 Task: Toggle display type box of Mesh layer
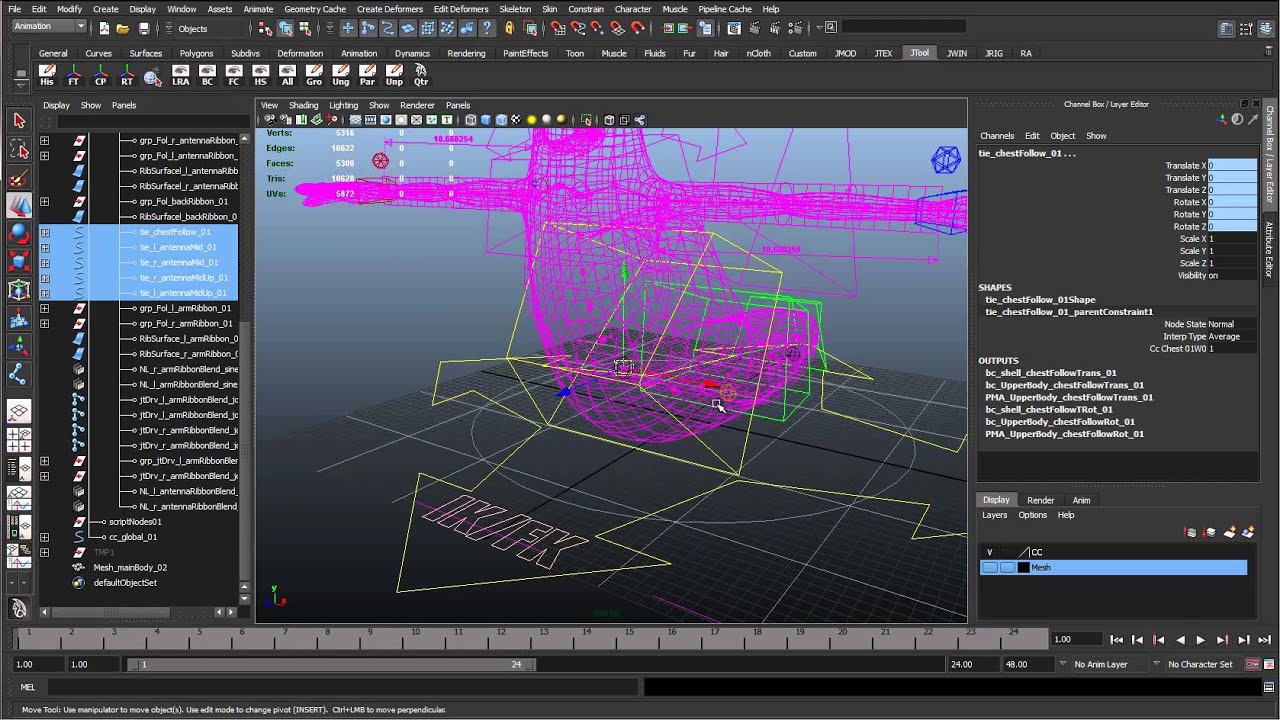(x=1007, y=568)
